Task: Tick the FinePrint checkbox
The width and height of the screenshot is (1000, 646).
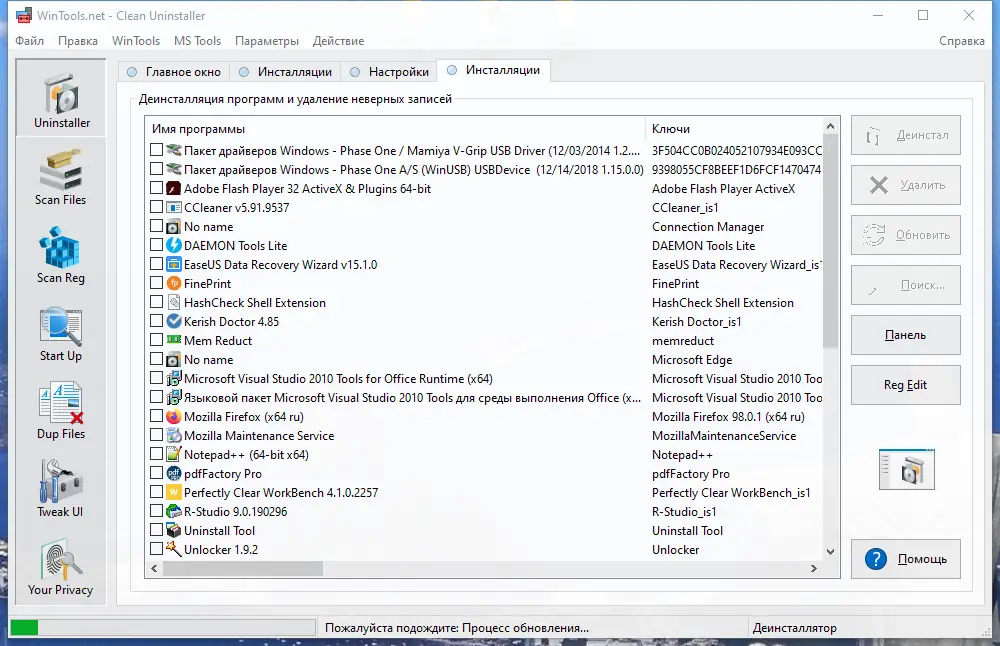Action: coord(156,283)
